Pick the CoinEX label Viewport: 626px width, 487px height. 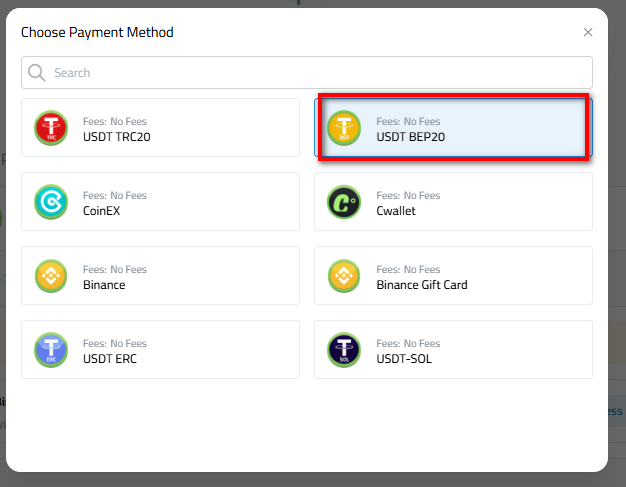(101, 211)
